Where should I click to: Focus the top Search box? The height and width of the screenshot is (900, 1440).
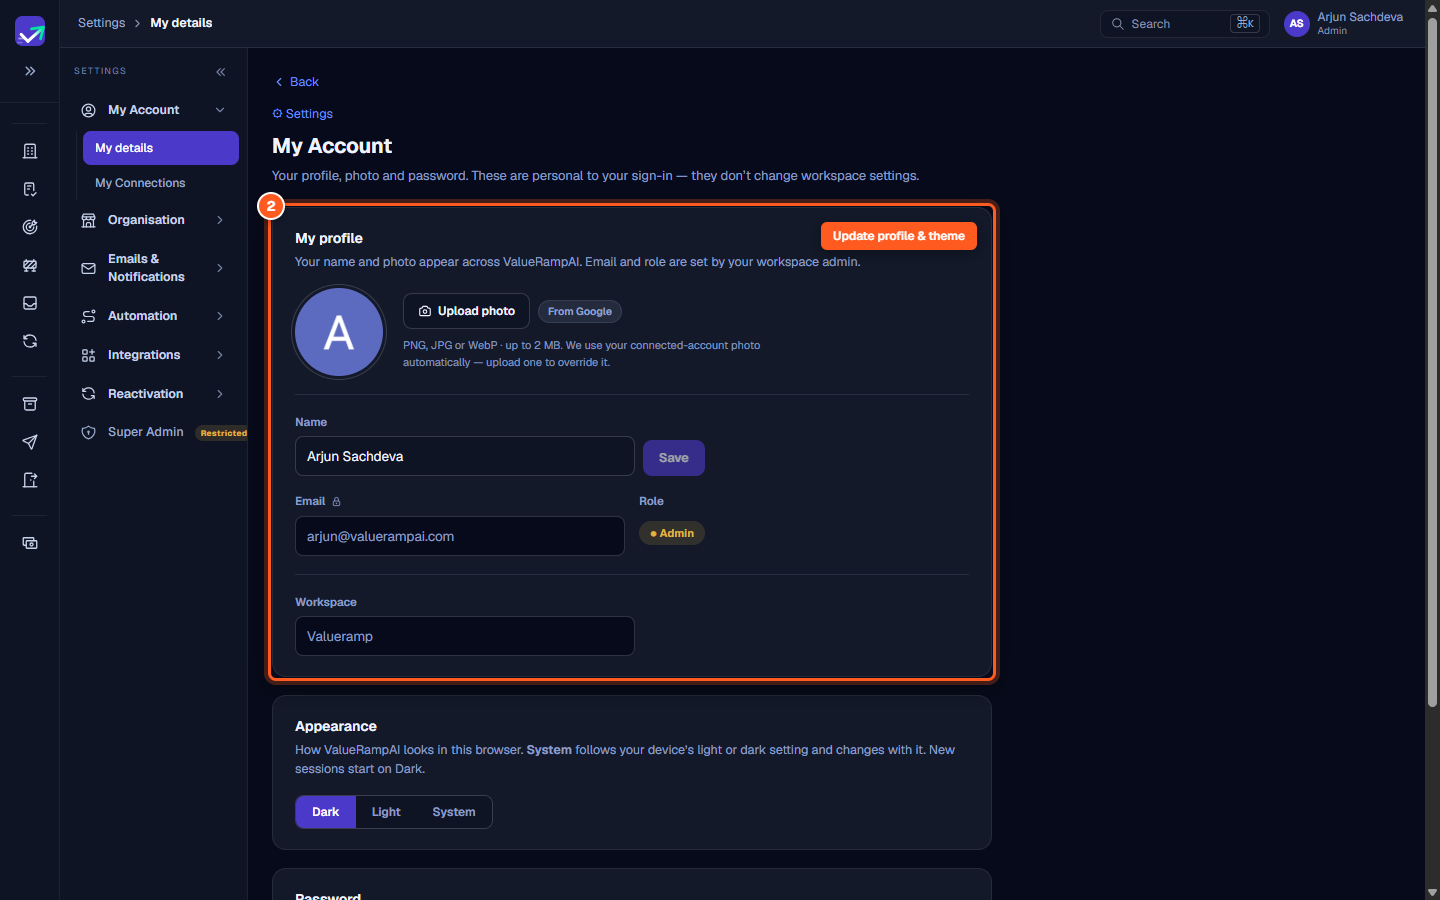pyautogui.click(x=1185, y=24)
